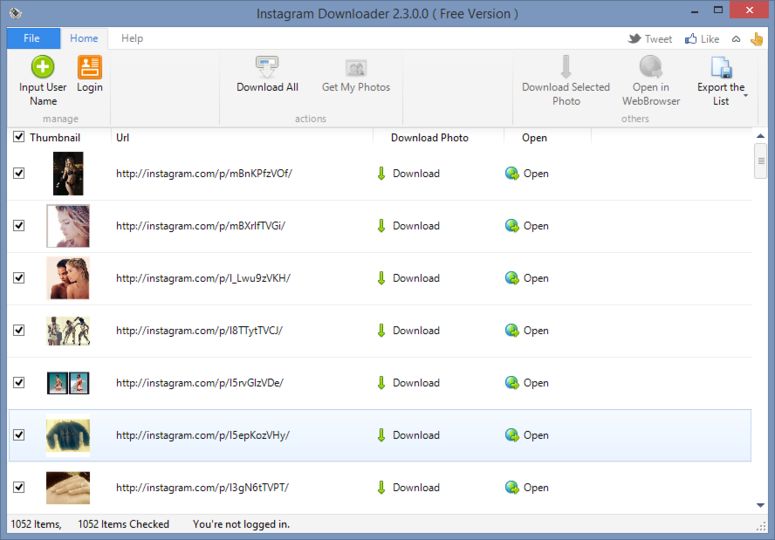Uncheck the I8TTytTVCJ row checkbox

click(x=19, y=331)
